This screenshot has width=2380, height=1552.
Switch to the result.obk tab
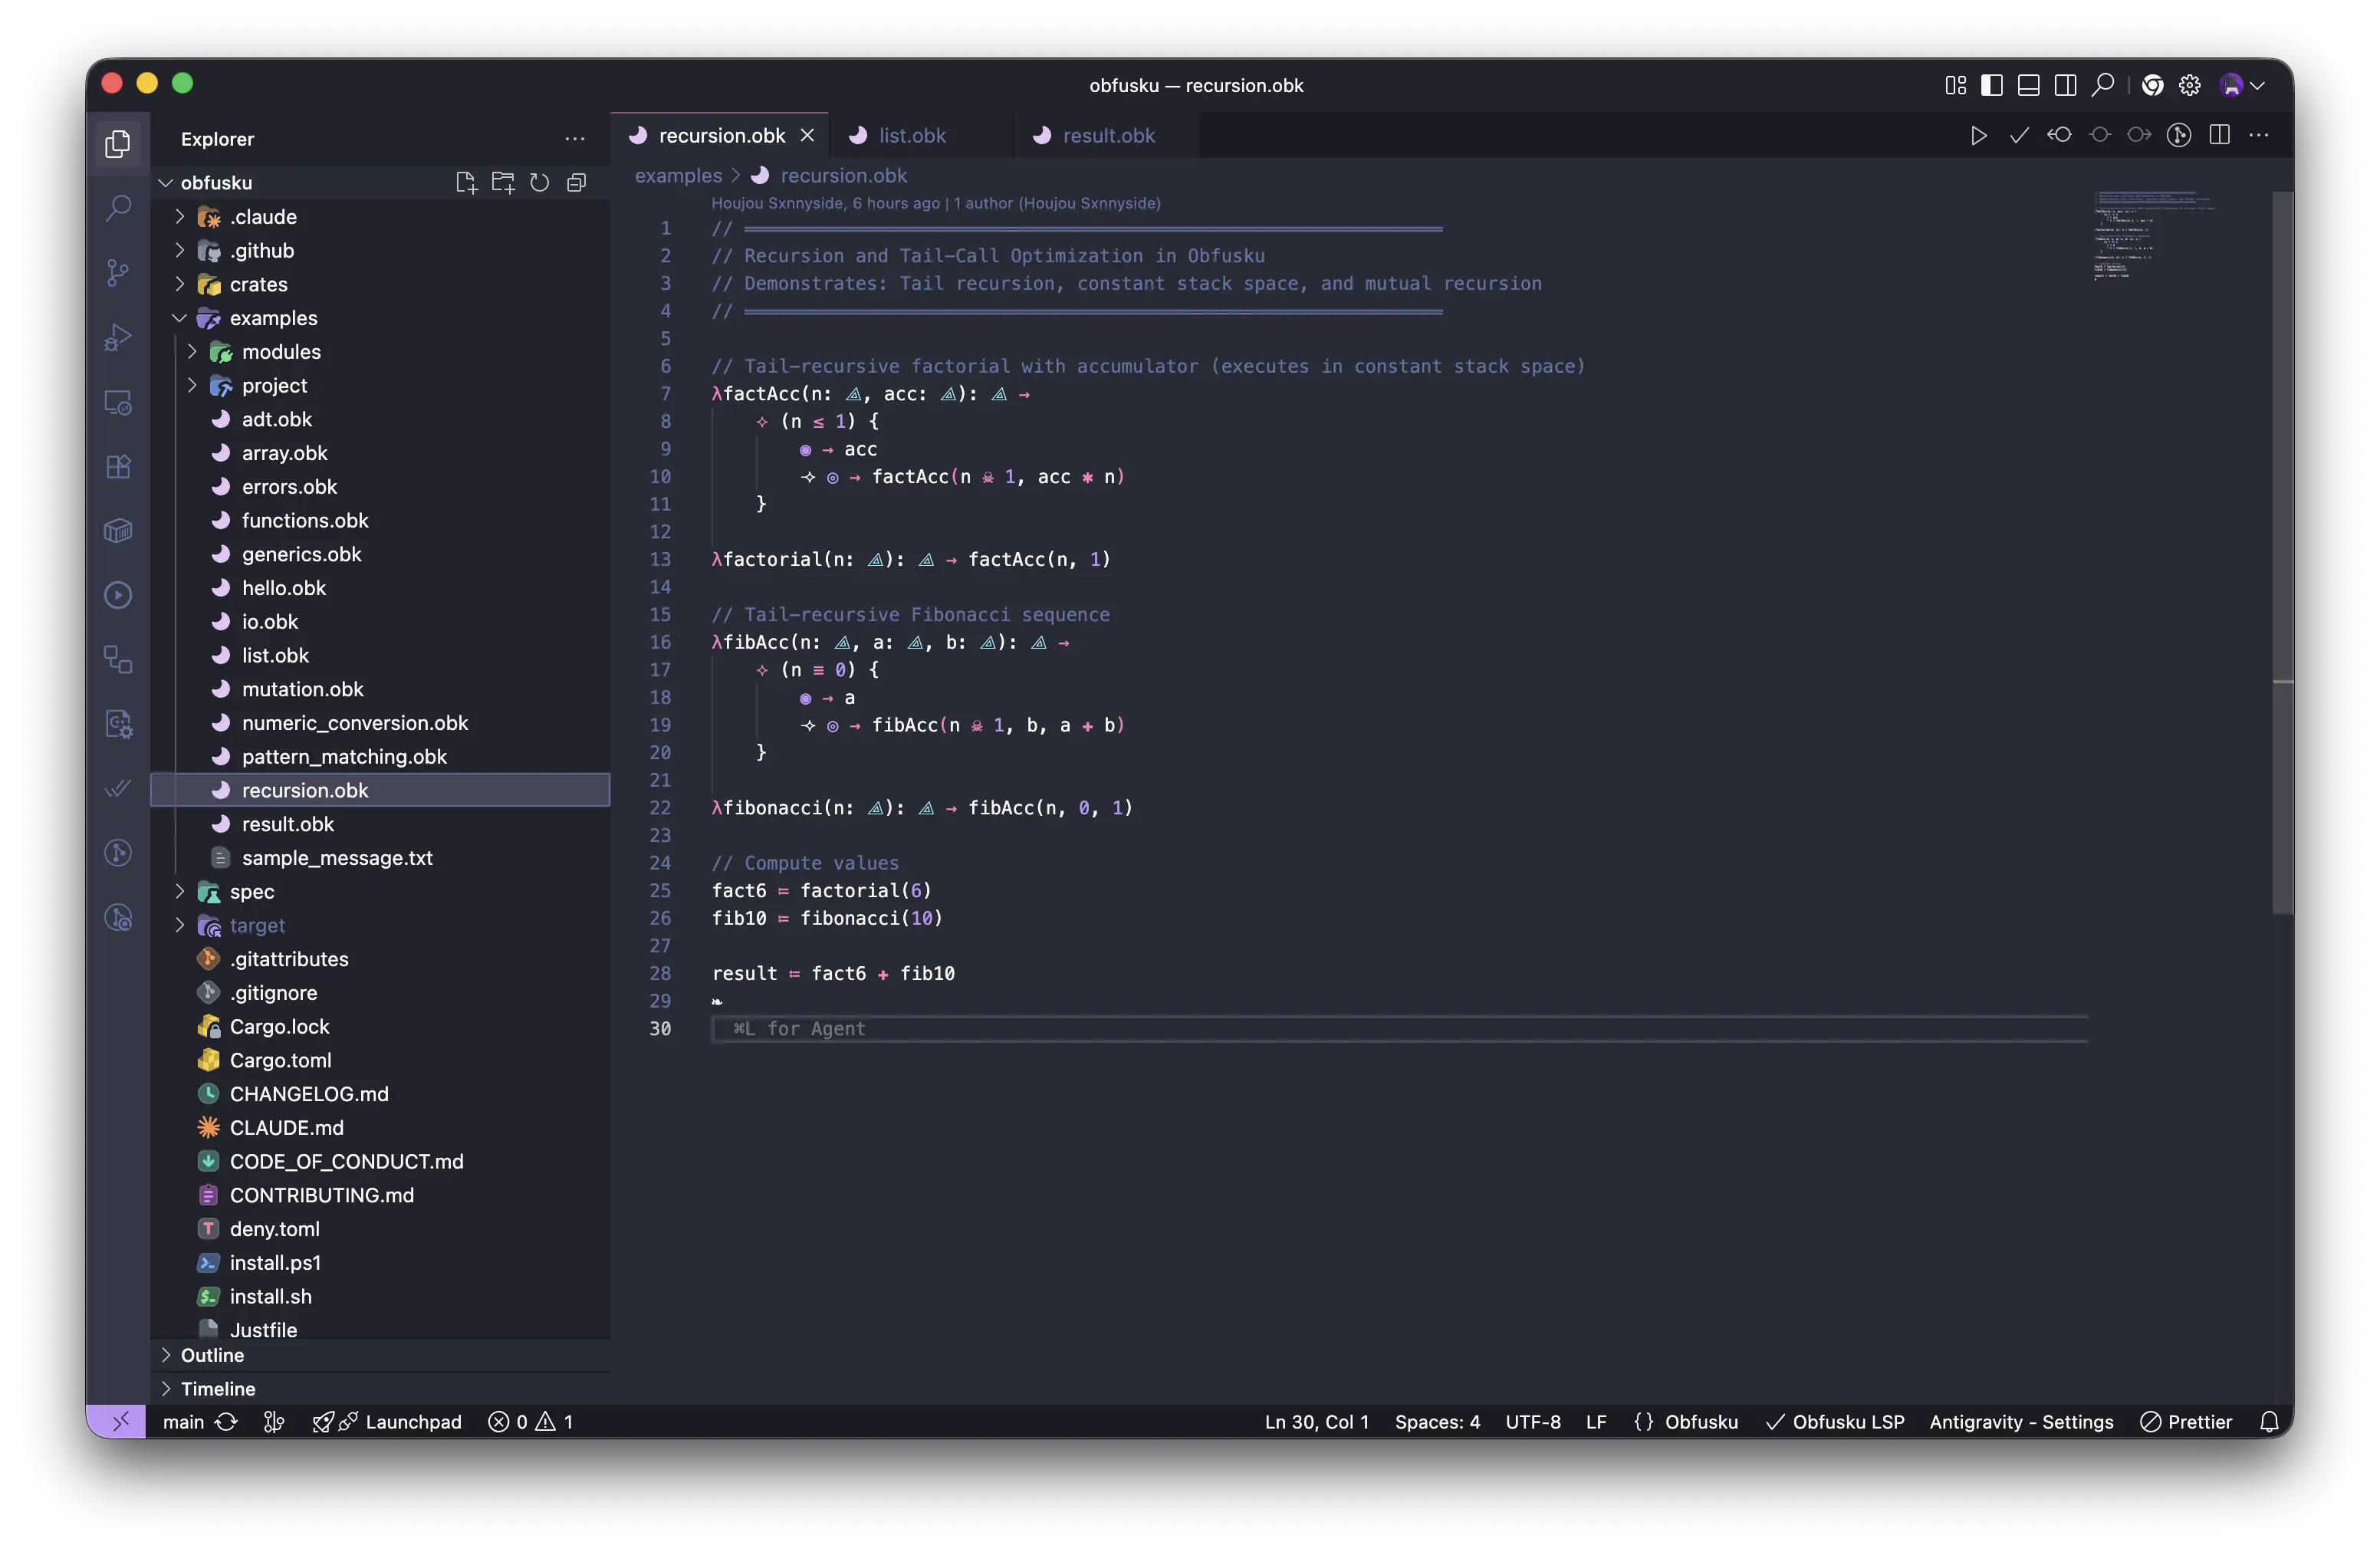click(x=1108, y=135)
